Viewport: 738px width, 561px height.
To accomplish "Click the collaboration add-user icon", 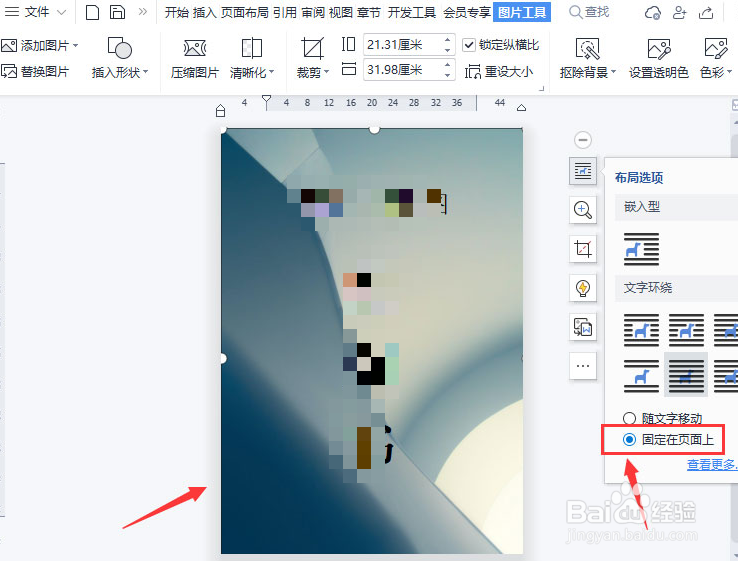I will pyautogui.click(x=679, y=12).
